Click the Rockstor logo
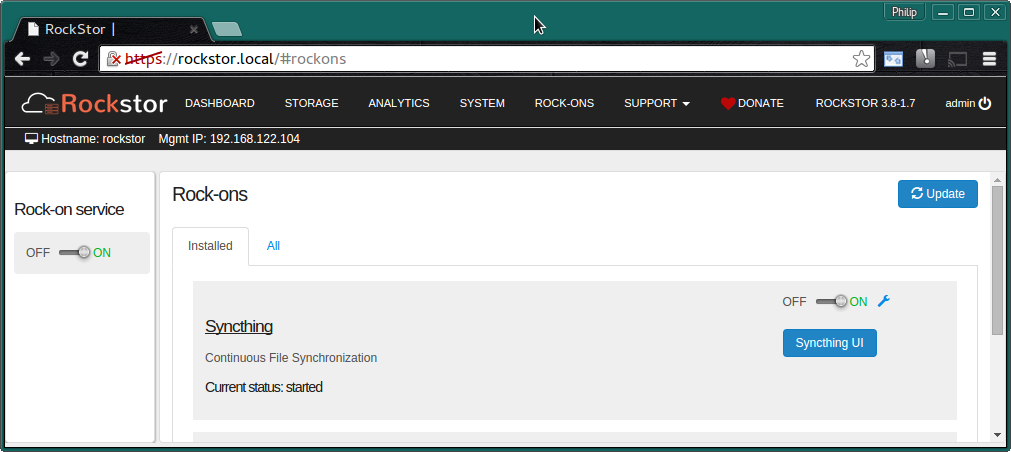 click(94, 103)
